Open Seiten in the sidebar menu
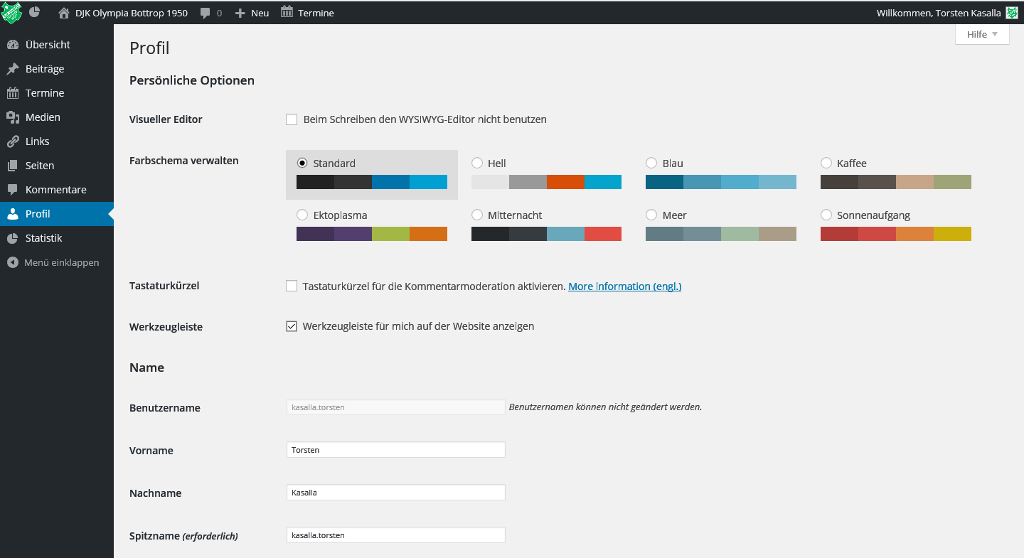This screenshot has height=558, width=1024. pos(40,165)
